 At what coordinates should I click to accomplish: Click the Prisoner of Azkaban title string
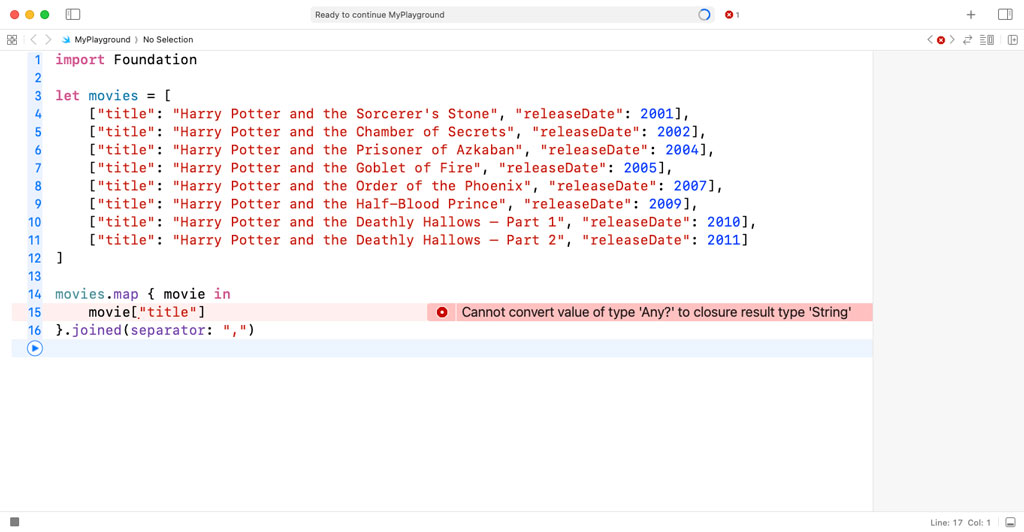pos(347,149)
